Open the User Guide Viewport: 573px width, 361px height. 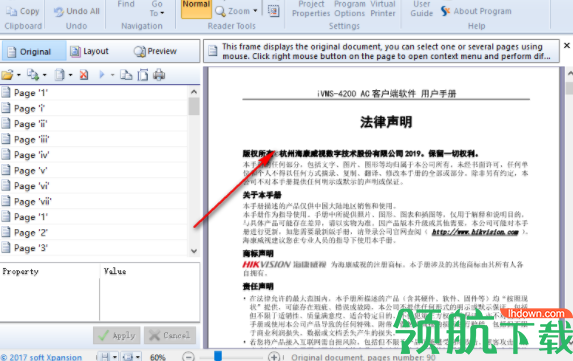click(x=422, y=9)
